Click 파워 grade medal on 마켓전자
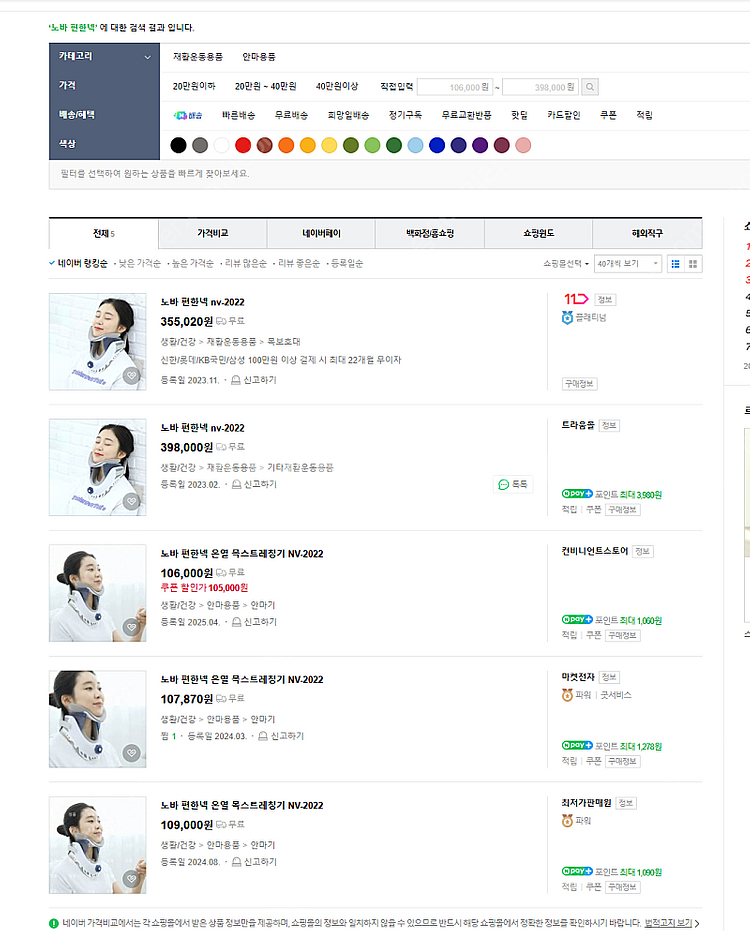The height and width of the screenshot is (931, 750). click(567, 695)
